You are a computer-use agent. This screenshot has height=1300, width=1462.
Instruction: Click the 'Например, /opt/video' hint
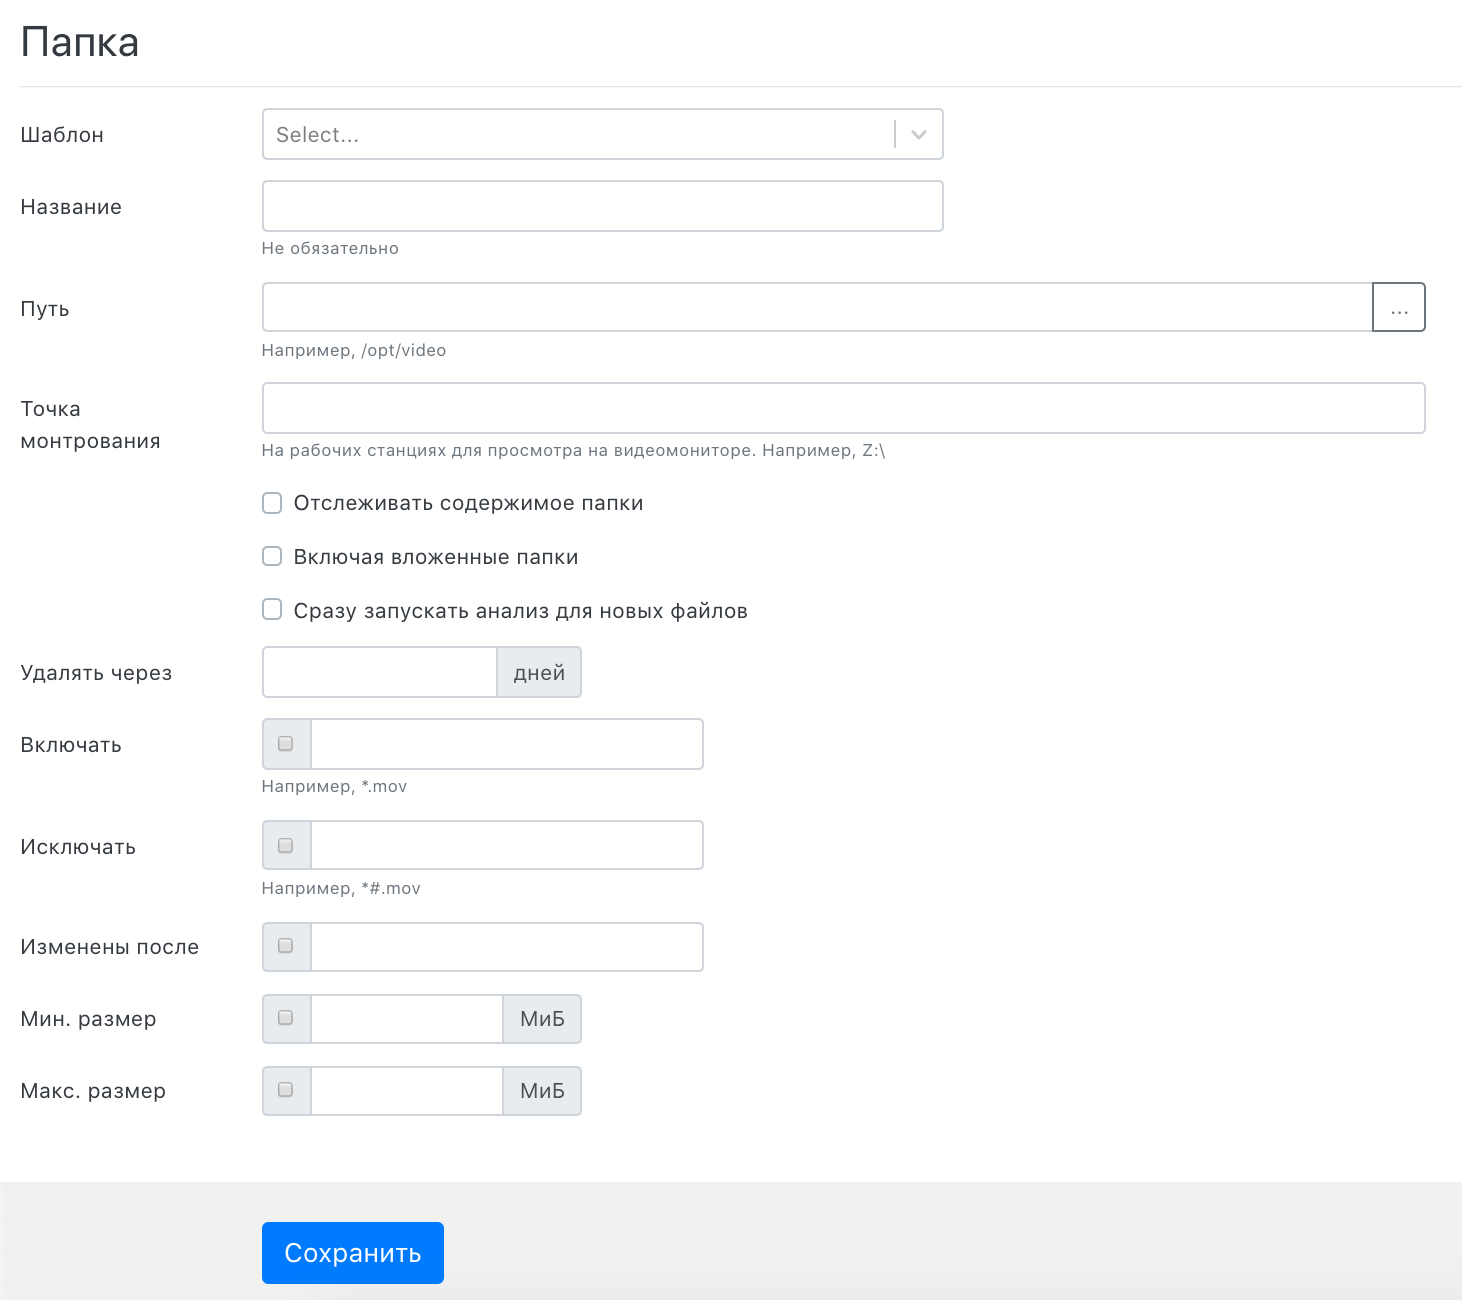coord(354,350)
